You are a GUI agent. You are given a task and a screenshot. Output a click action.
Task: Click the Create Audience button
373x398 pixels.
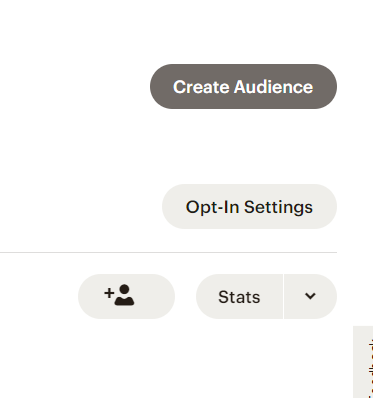coord(243,87)
